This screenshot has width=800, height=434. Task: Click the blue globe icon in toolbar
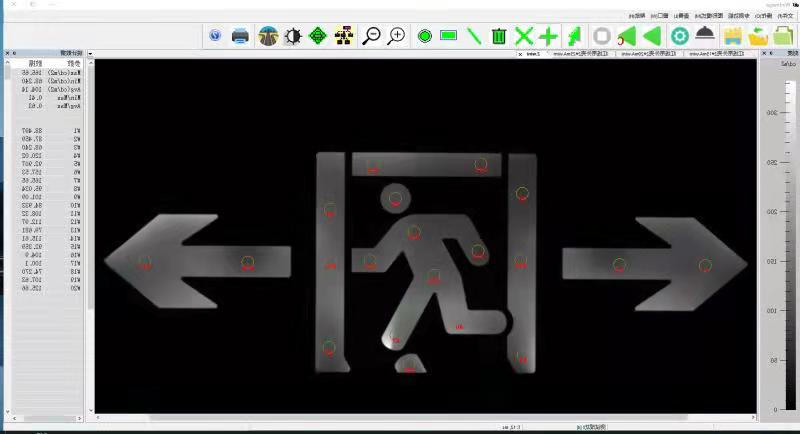(x=215, y=36)
